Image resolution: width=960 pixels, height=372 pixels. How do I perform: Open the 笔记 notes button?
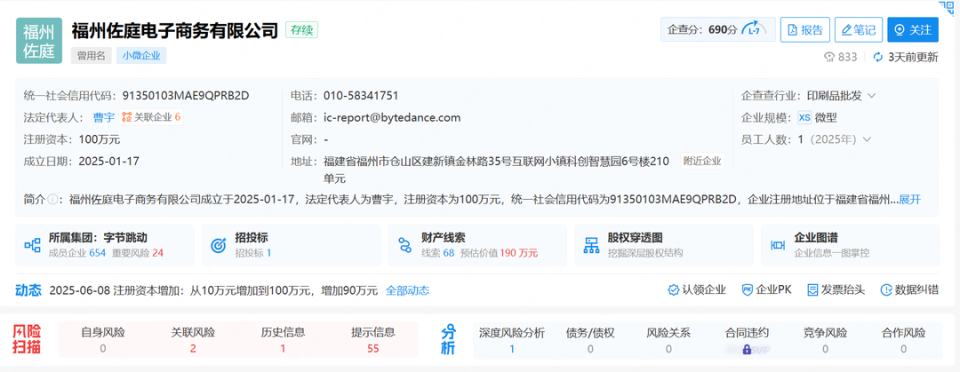pyautogui.click(x=858, y=29)
